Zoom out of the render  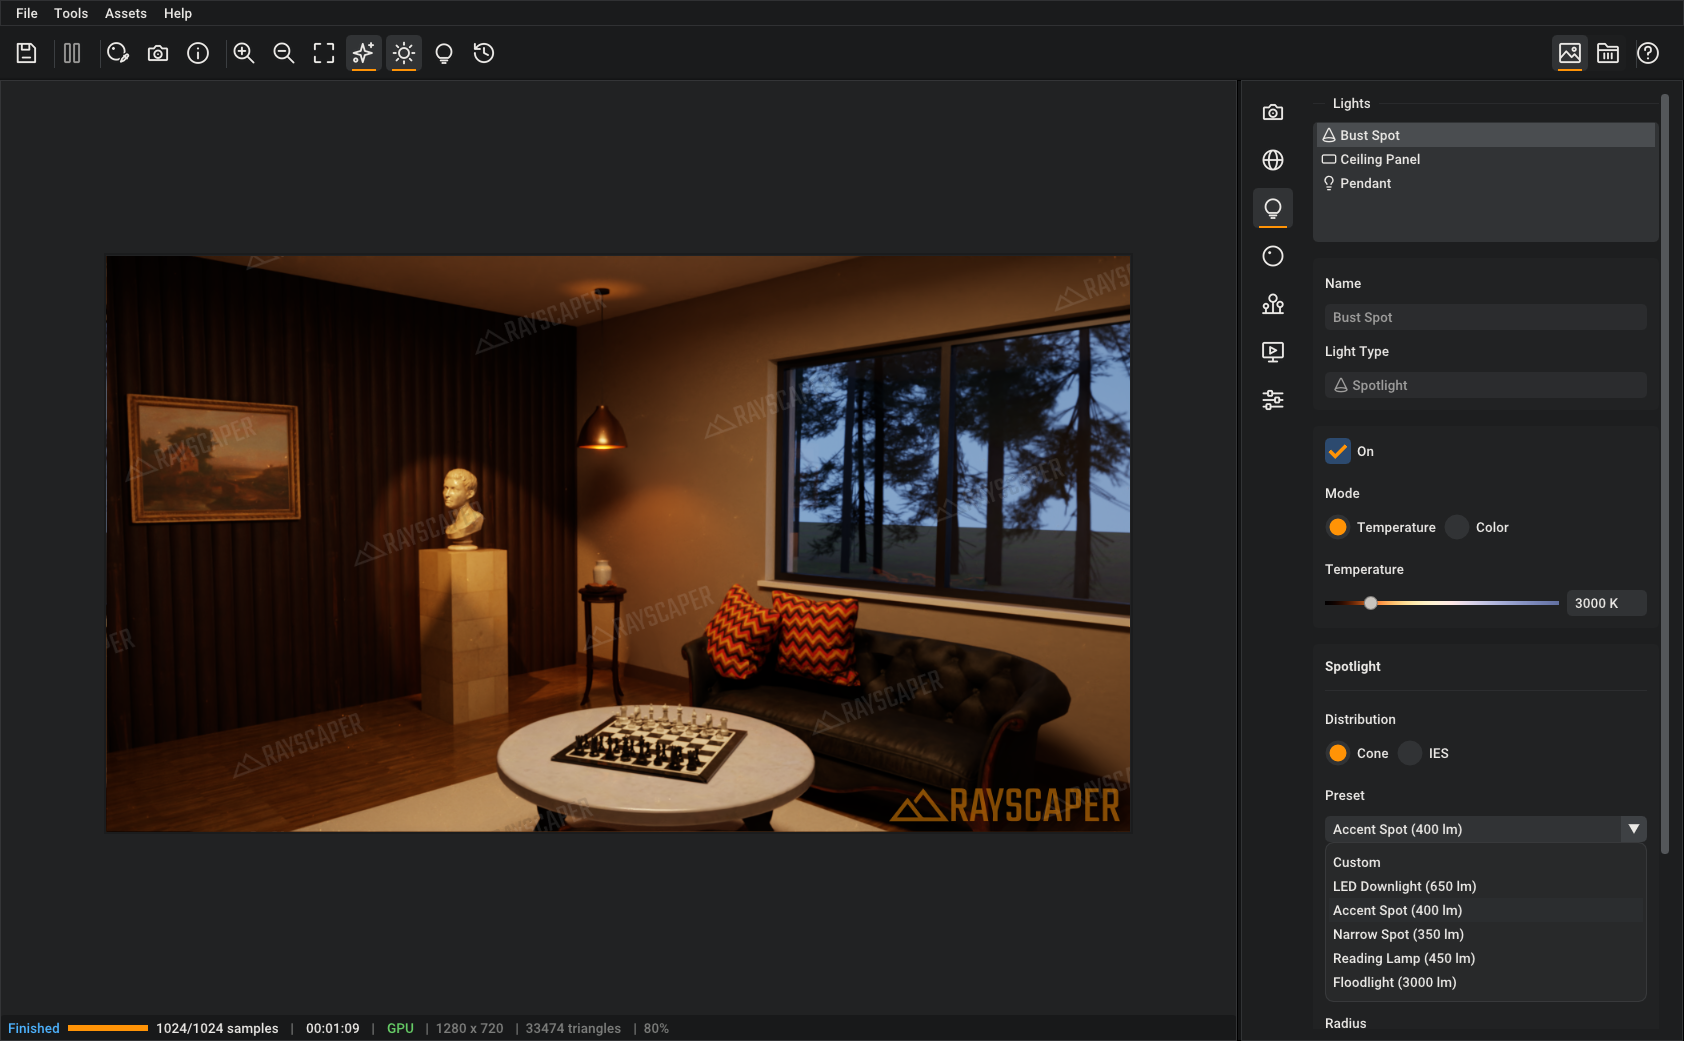[x=284, y=53]
